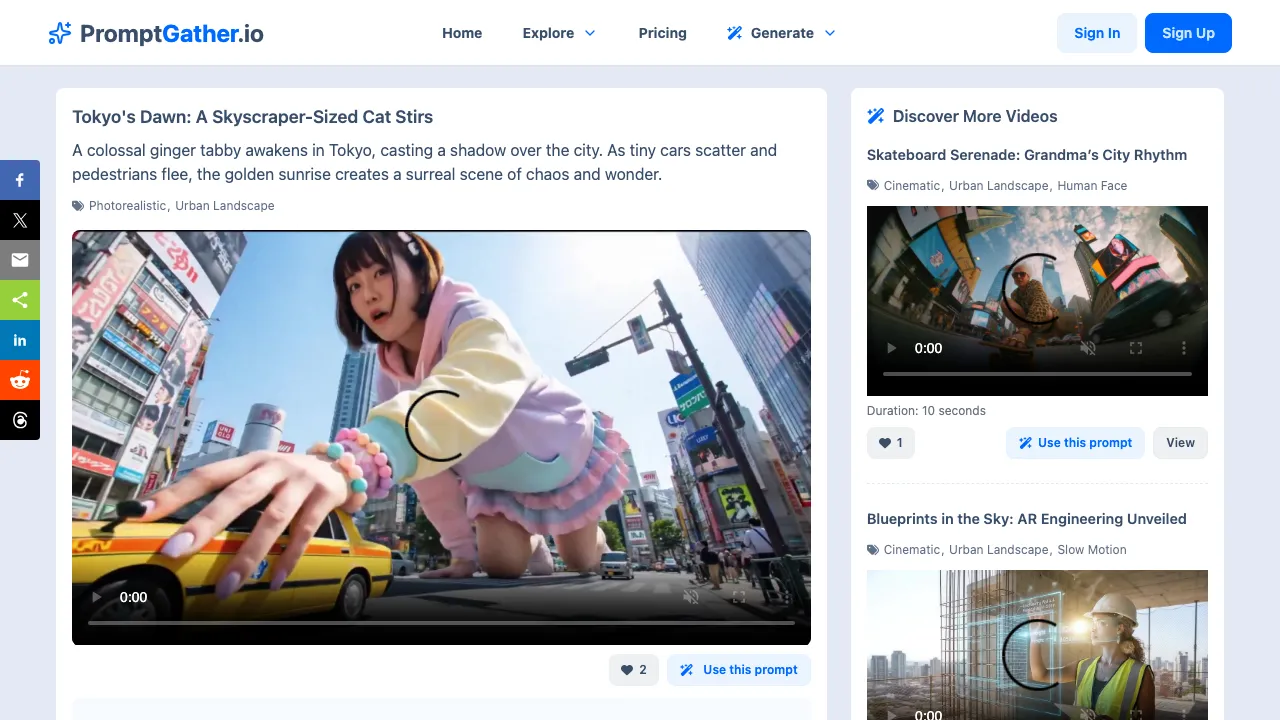This screenshot has width=1280, height=720.
Task: Like the Skateboard Serenade video
Action: point(890,443)
